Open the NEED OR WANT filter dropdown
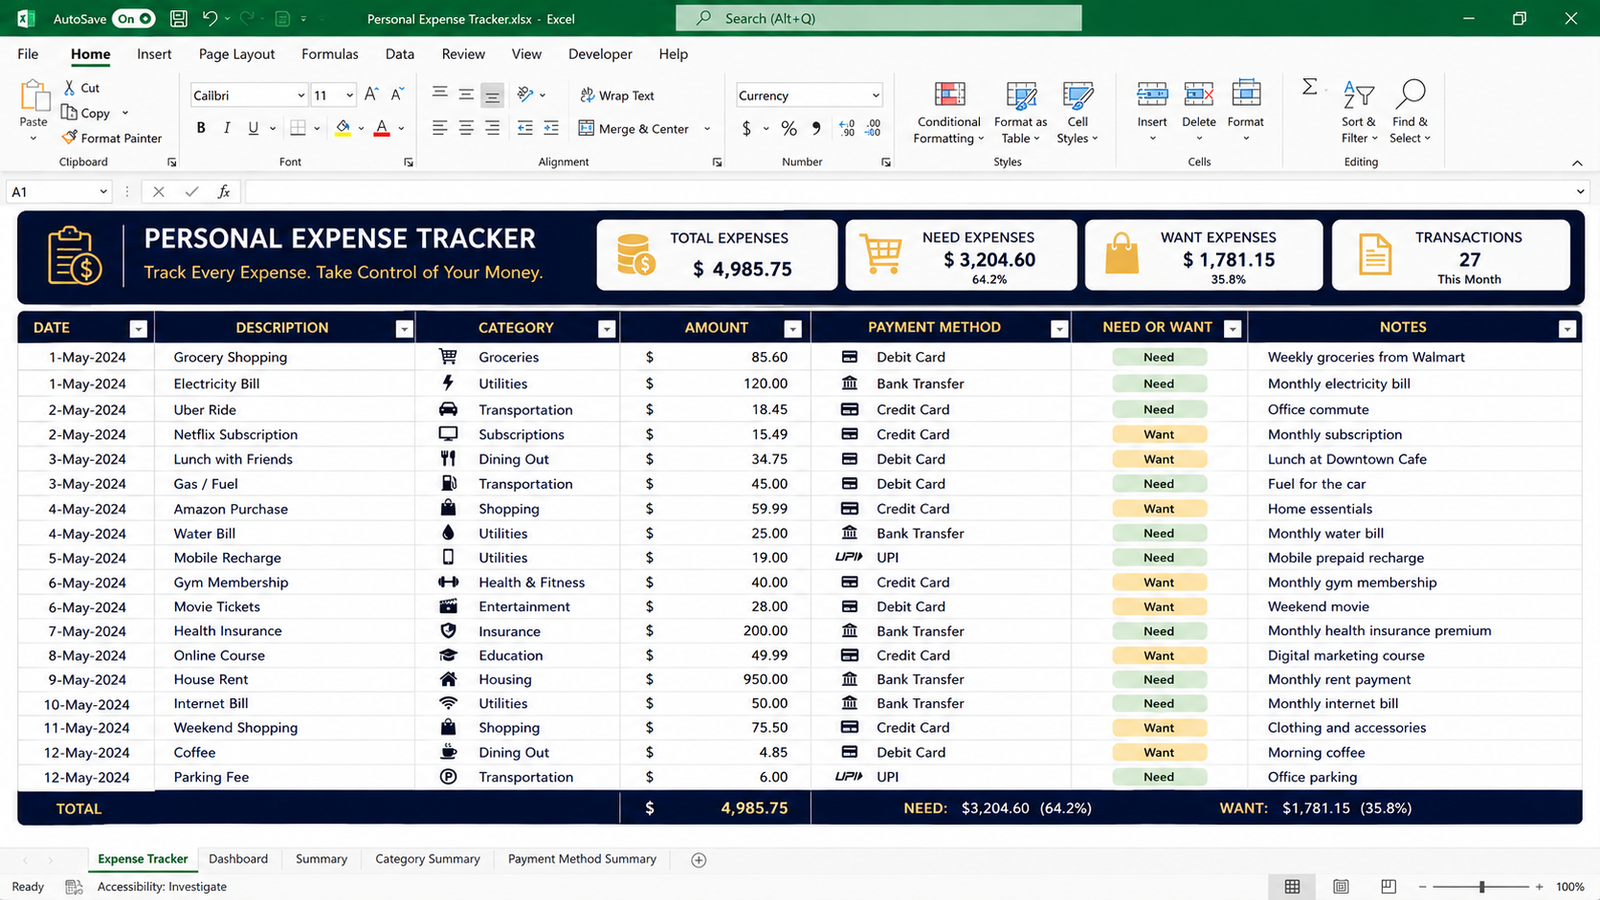This screenshot has width=1600, height=900. (x=1233, y=329)
